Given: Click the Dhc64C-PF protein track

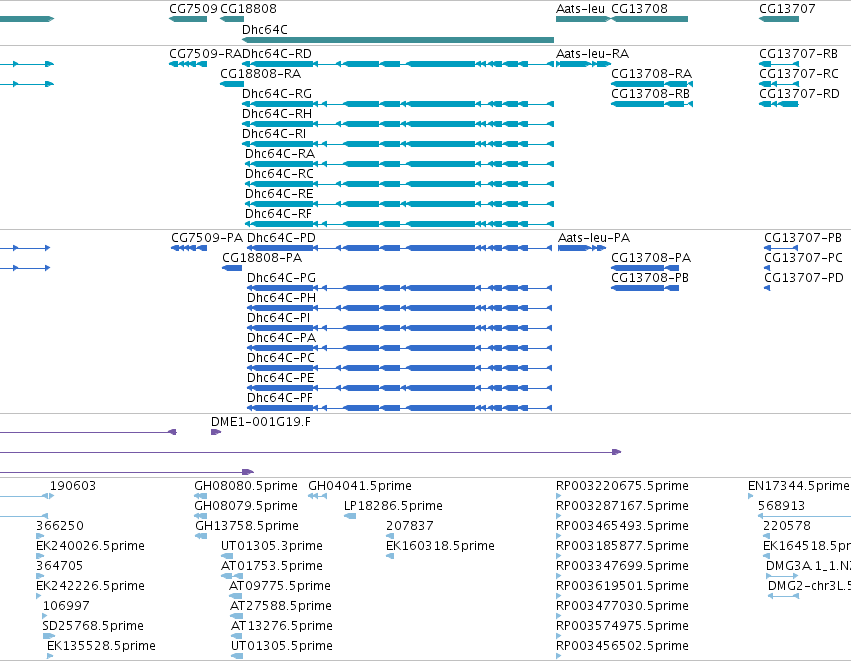Looking at the screenshot, I should click(x=399, y=408).
